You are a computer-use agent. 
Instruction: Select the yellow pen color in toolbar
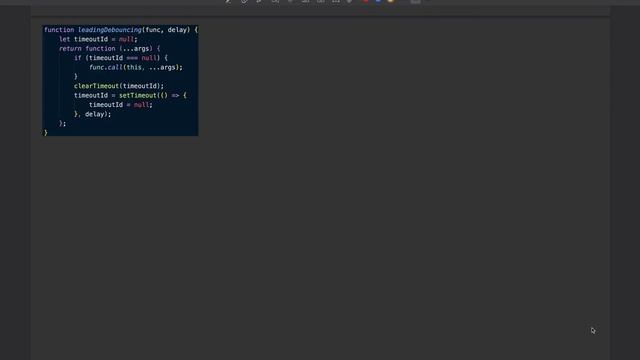point(391,1)
